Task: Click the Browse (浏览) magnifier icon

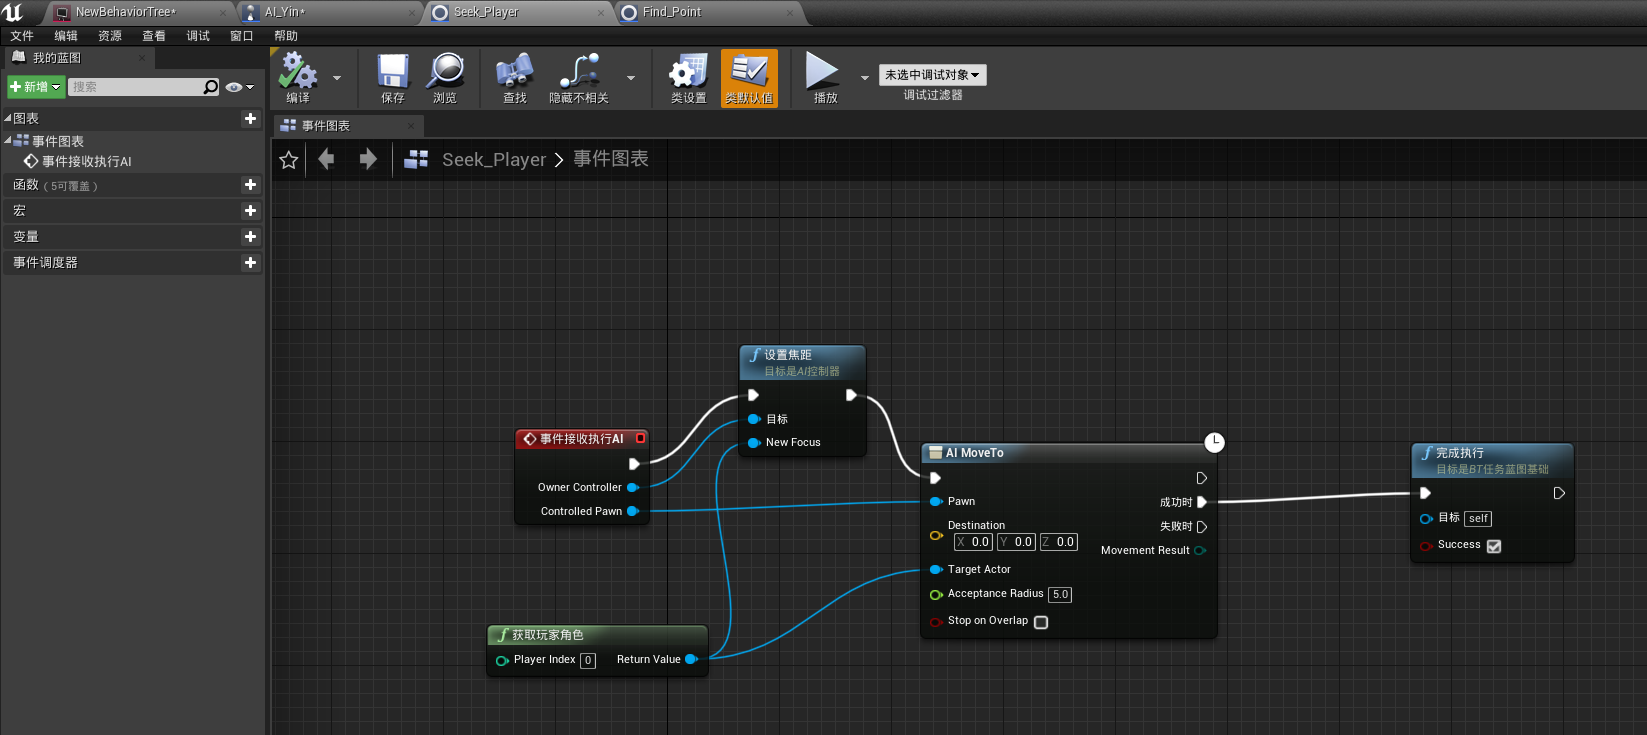Action: click(x=445, y=78)
